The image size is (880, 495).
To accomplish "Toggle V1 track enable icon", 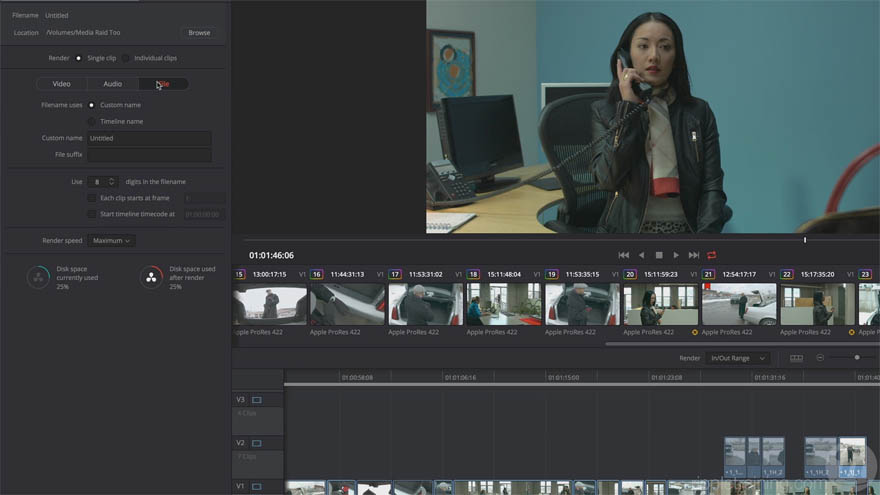I will tap(257, 486).
